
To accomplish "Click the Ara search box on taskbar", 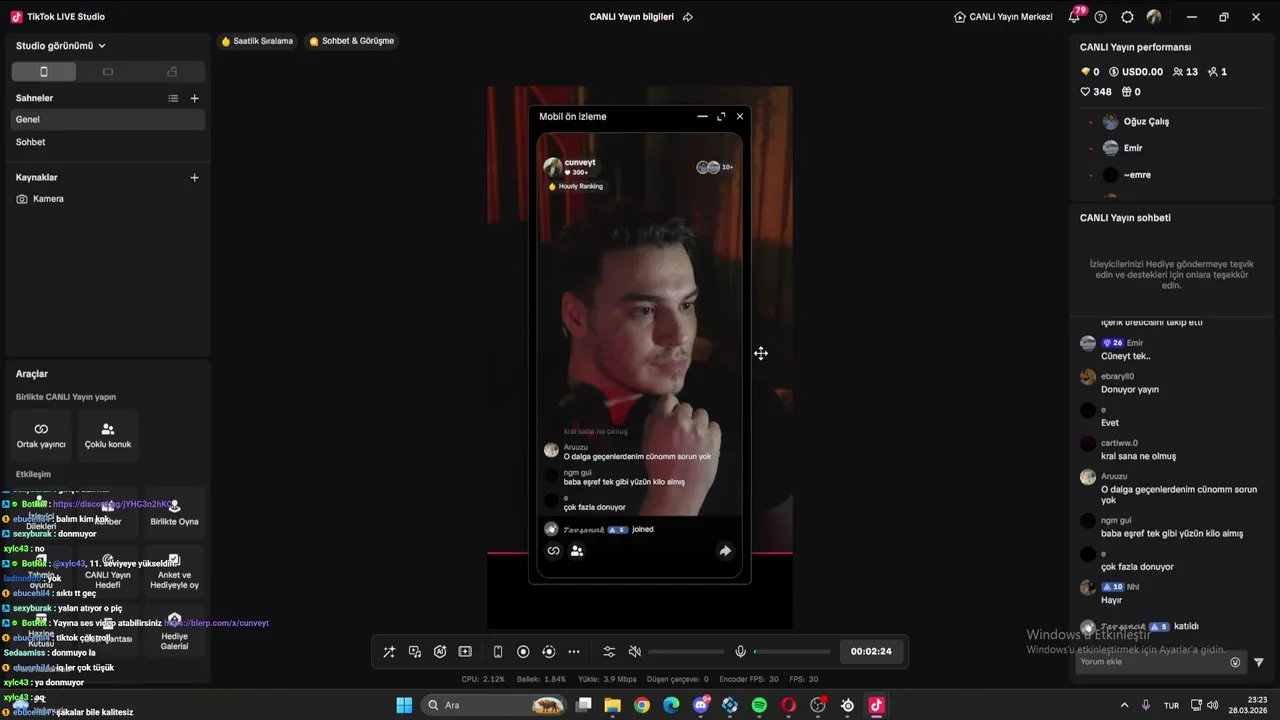I will (494, 705).
